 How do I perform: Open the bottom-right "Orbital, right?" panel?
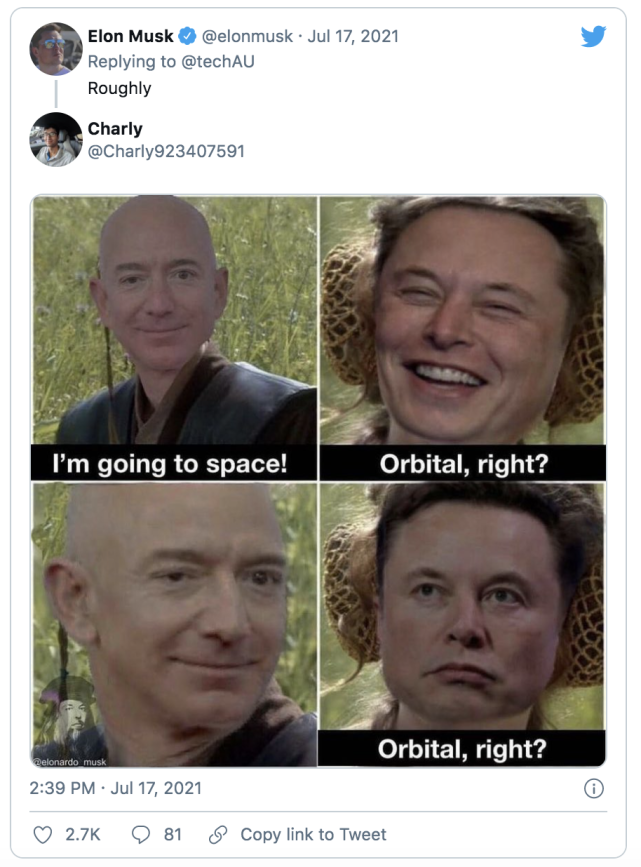coord(462,624)
